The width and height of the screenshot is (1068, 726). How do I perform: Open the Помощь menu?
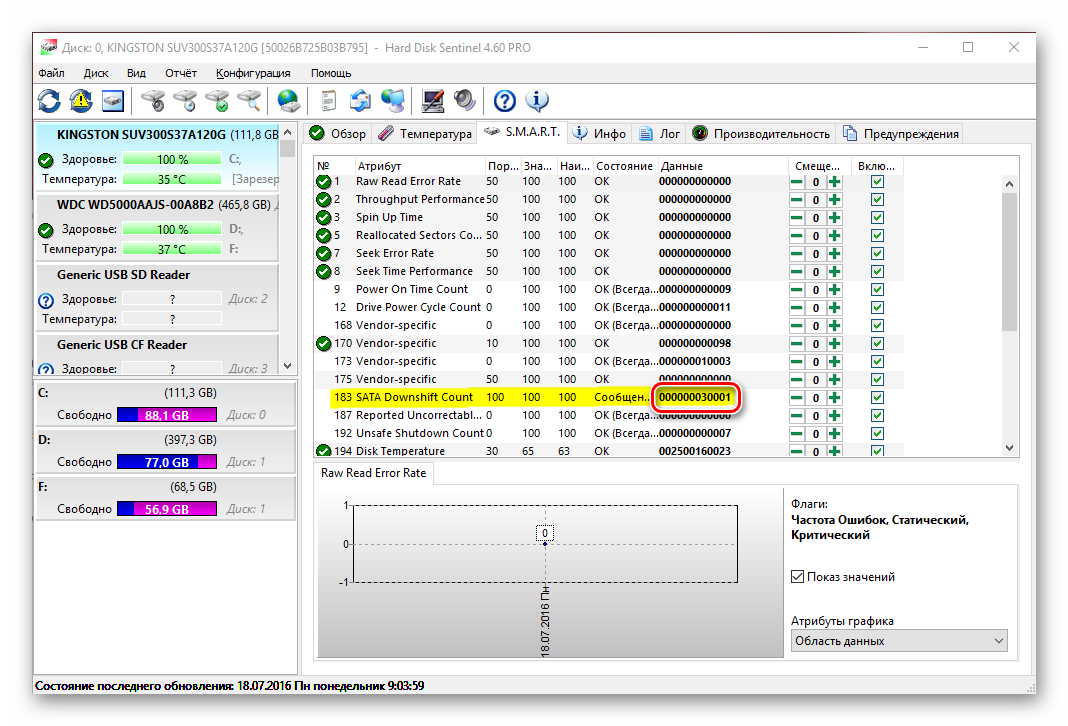pos(331,73)
